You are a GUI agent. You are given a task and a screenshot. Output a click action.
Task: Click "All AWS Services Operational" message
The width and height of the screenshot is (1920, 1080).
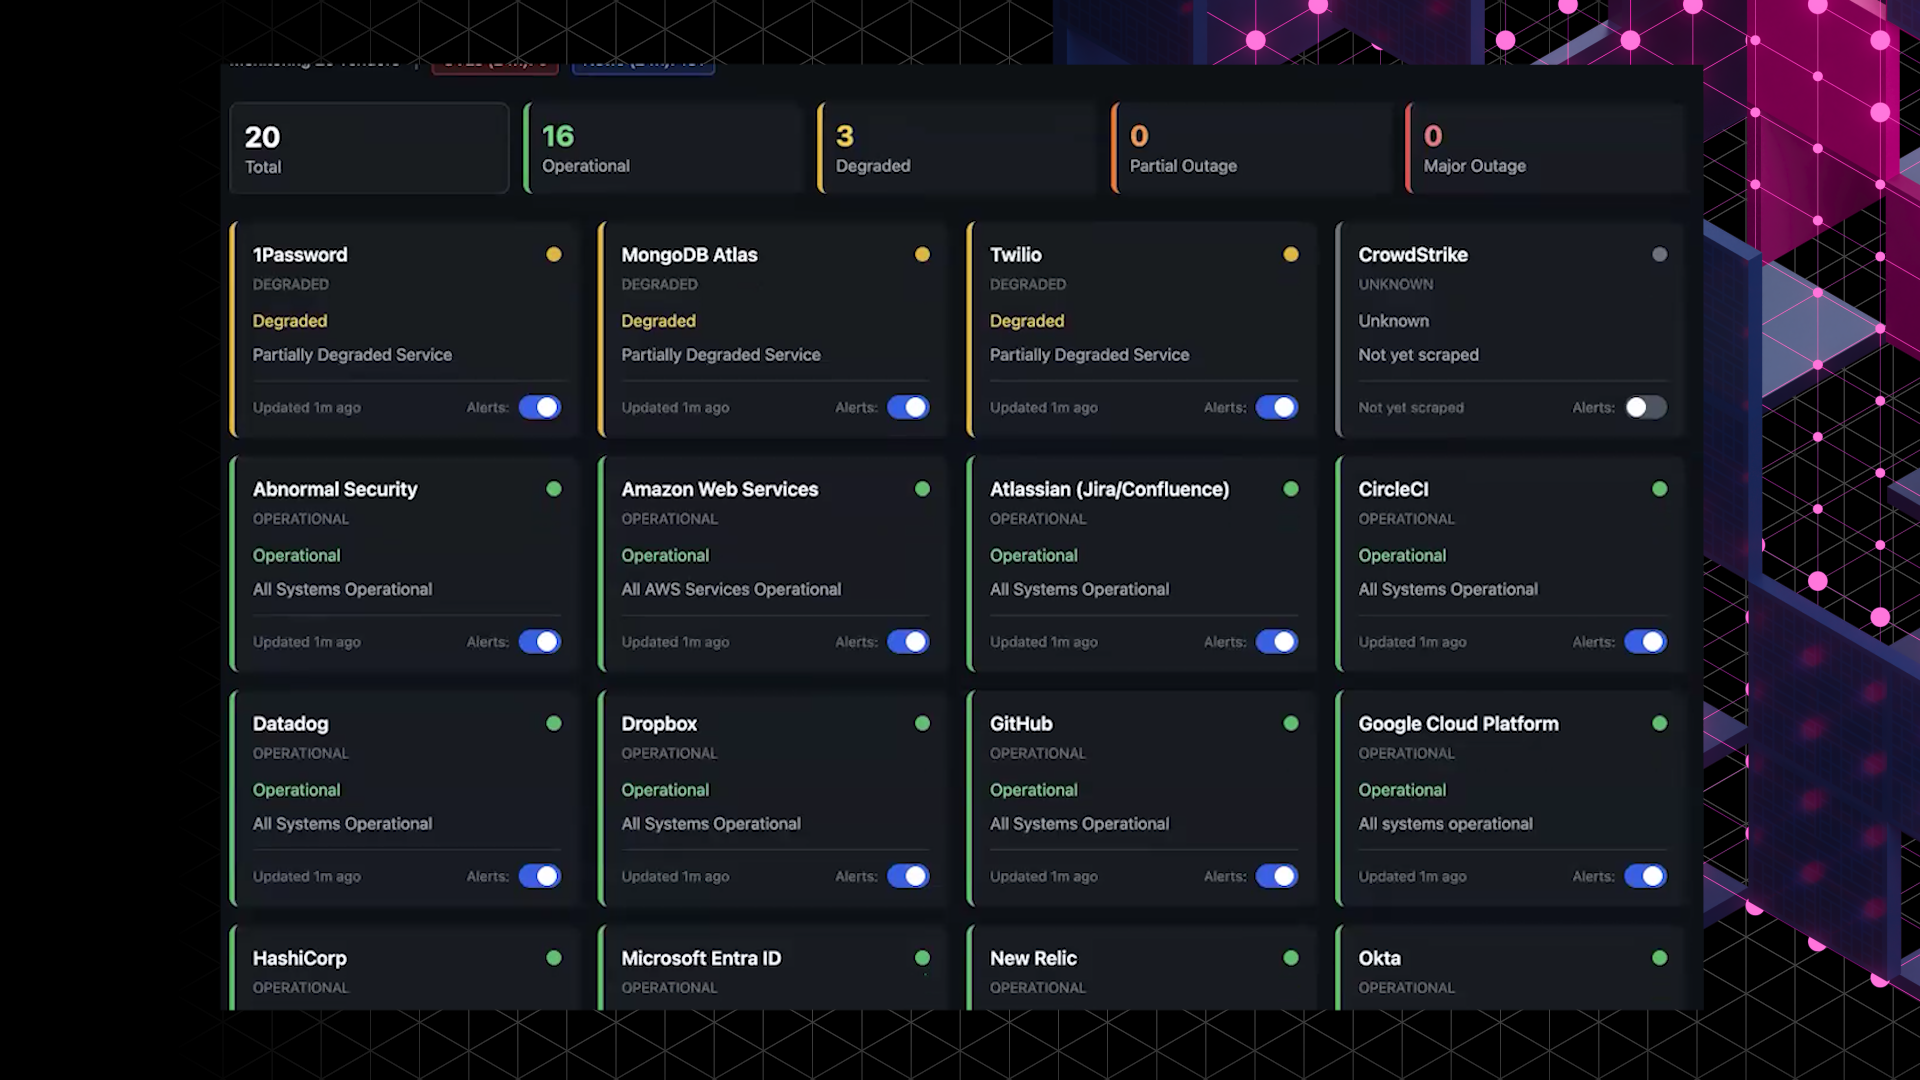coord(731,590)
